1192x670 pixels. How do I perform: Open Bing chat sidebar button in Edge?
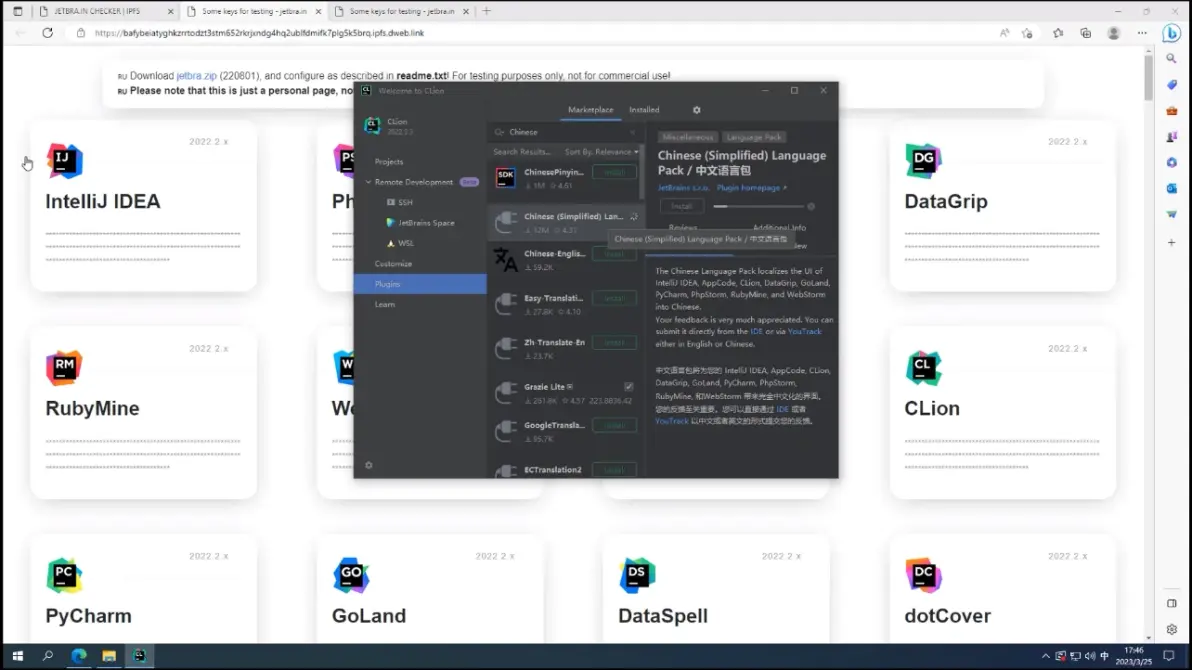(1171, 33)
